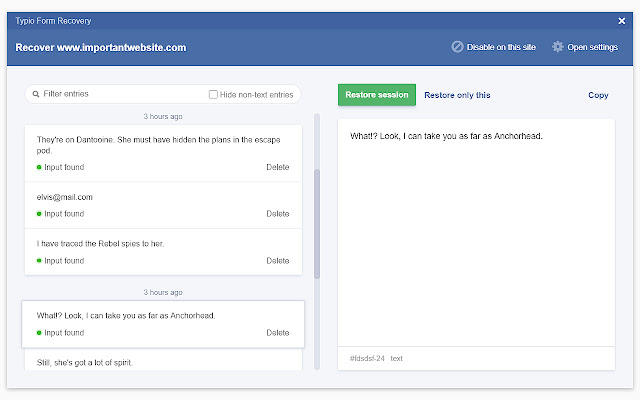Delete the Dantooine plans entry
This screenshot has width=640, height=400.
[x=277, y=167]
